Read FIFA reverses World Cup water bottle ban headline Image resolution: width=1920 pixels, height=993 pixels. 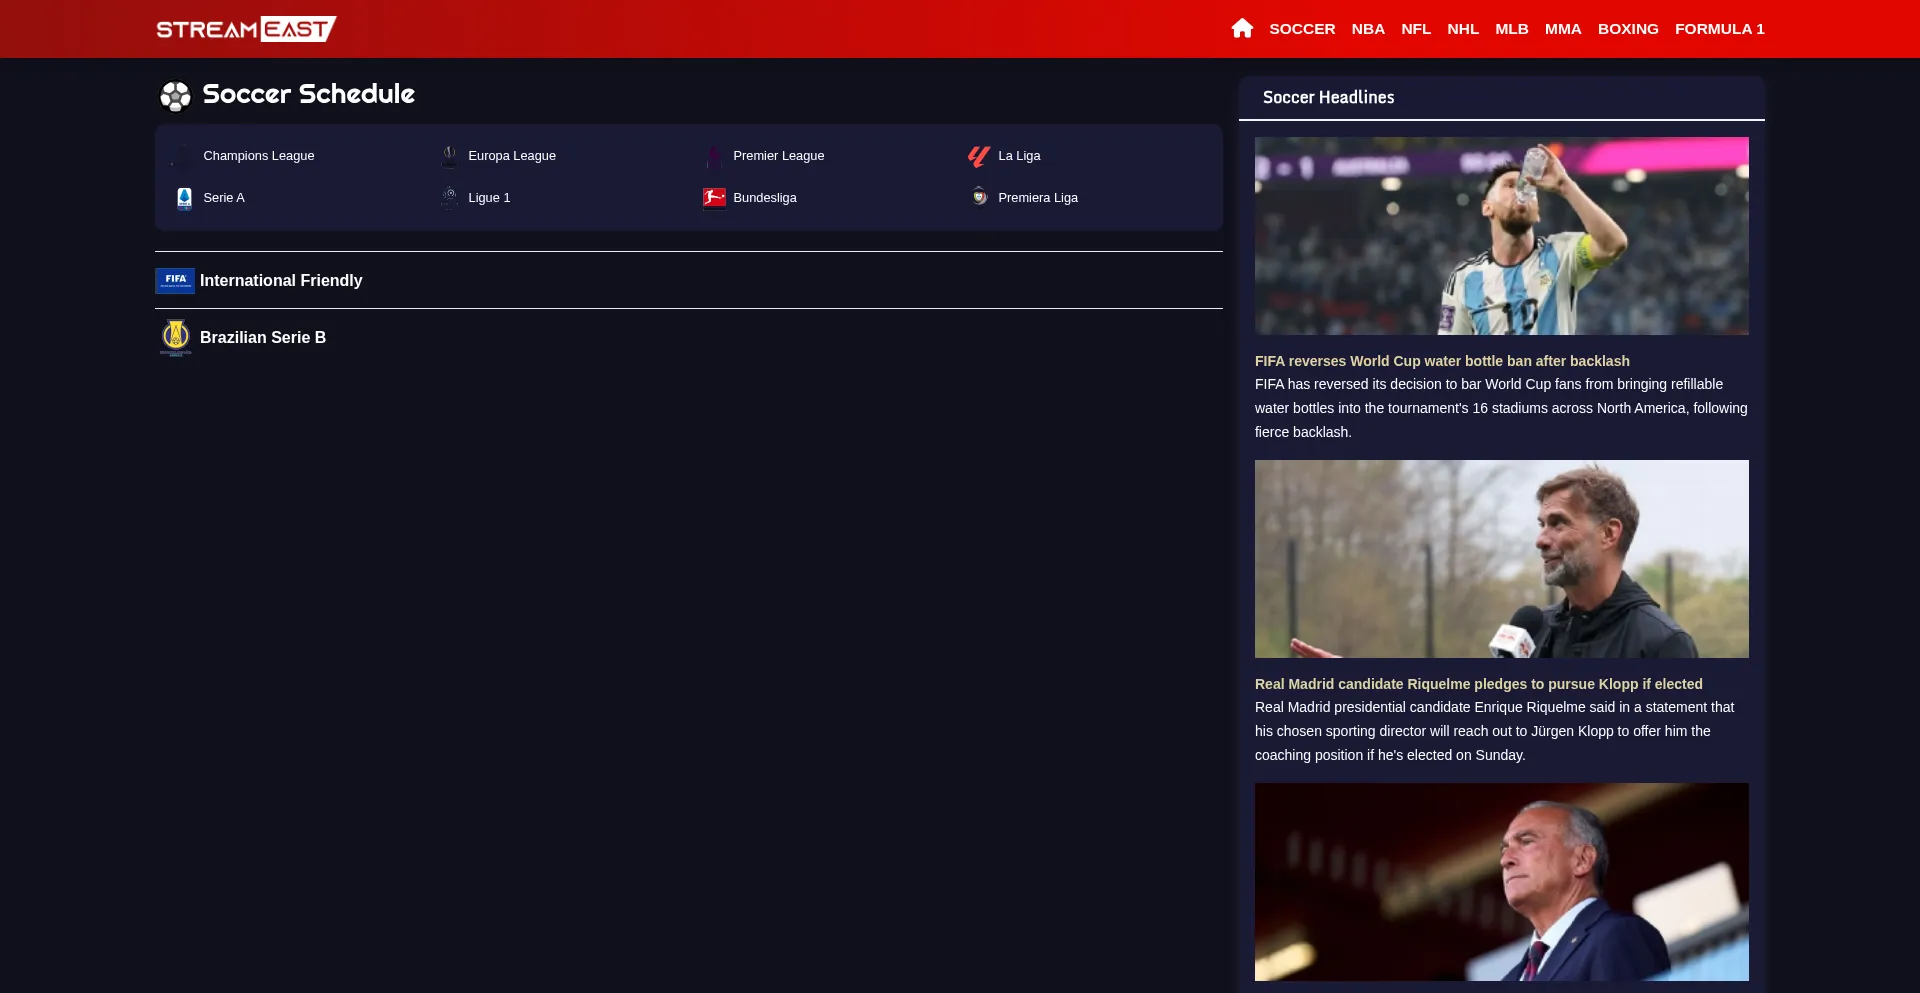[x=1442, y=361]
